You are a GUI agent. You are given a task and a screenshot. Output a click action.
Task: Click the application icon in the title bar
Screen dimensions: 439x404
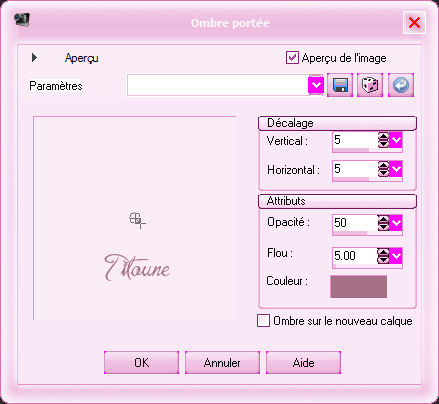(22, 20)
